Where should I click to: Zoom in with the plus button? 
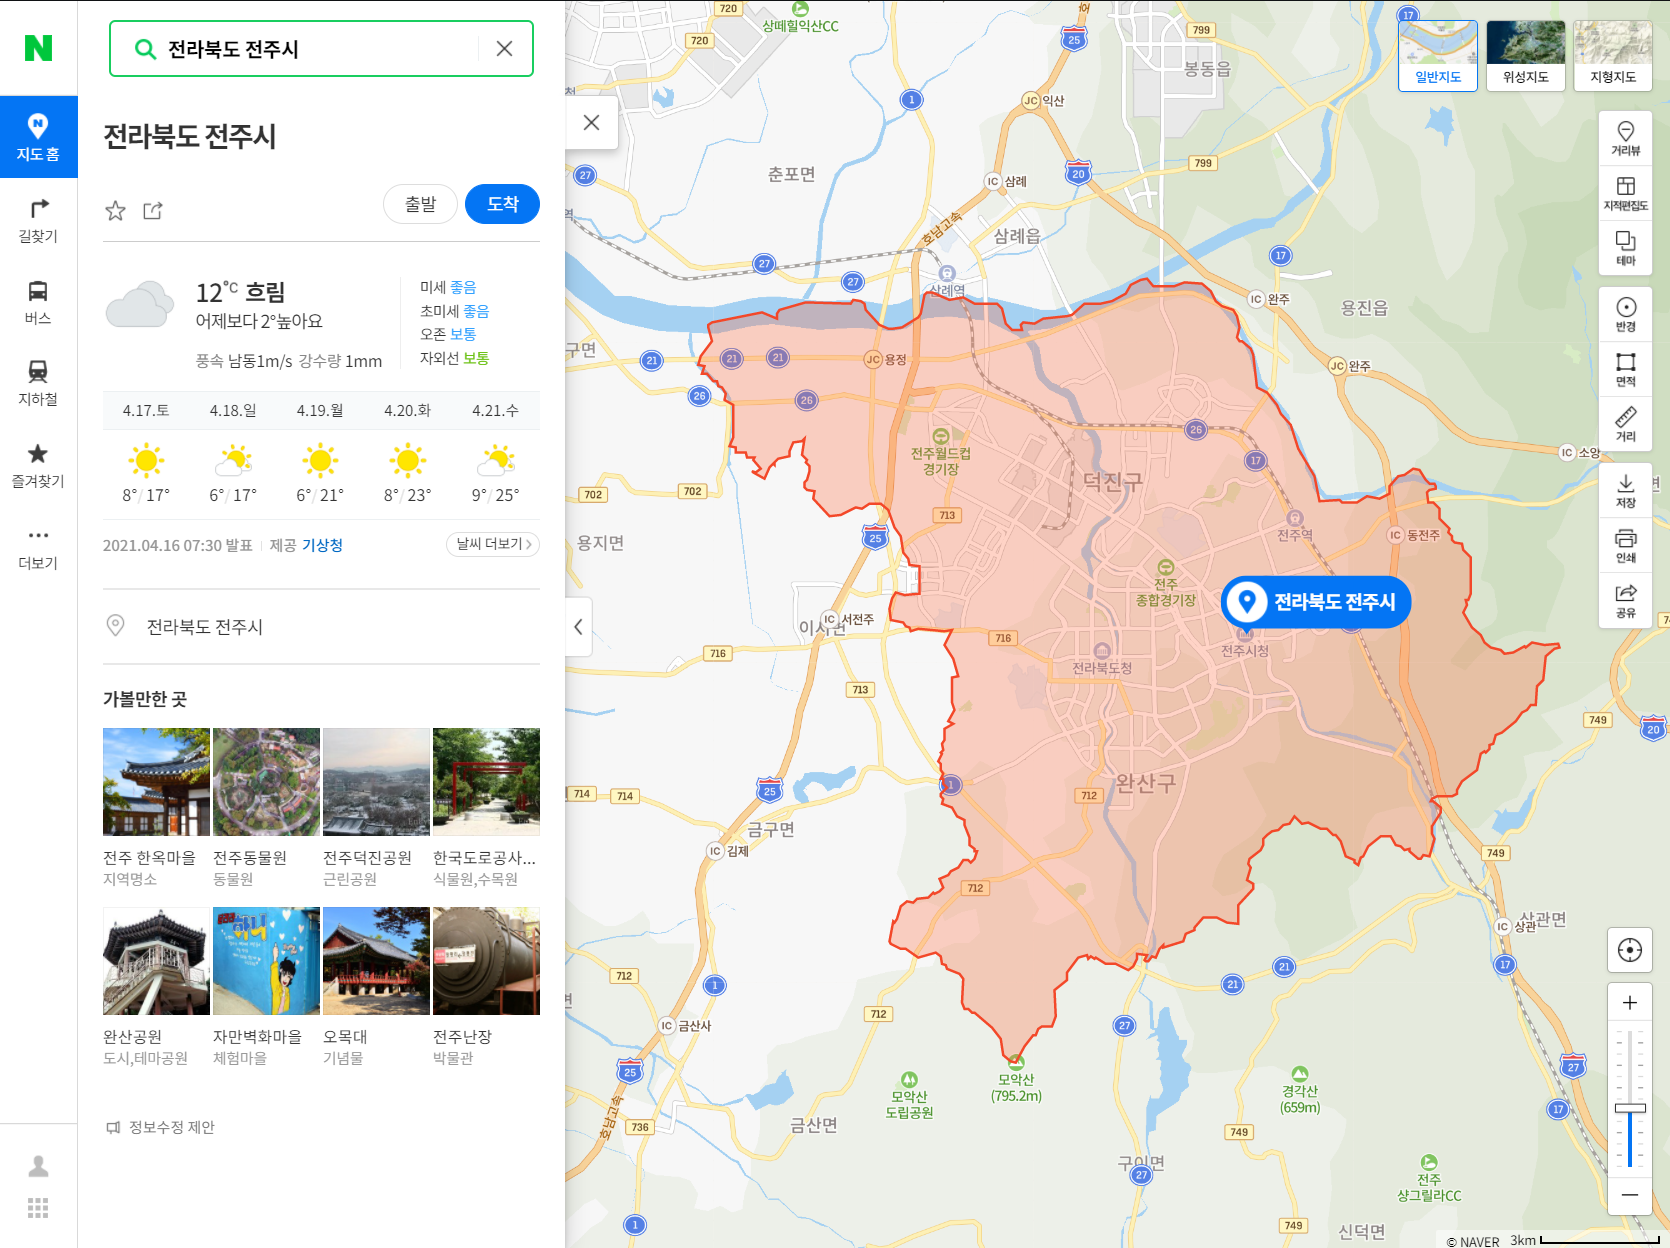coord(1630,1002)
